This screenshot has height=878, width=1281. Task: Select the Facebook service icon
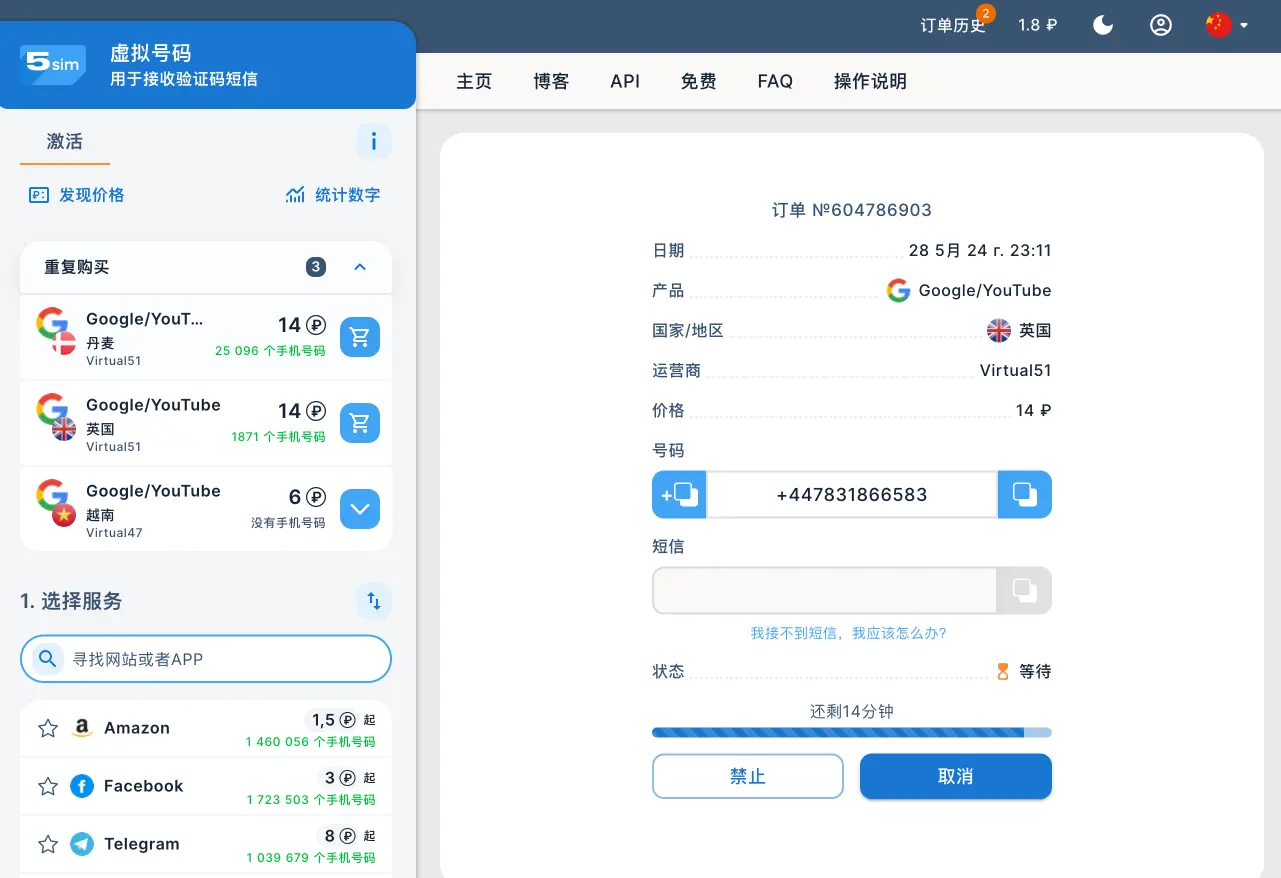click(82, 786)
